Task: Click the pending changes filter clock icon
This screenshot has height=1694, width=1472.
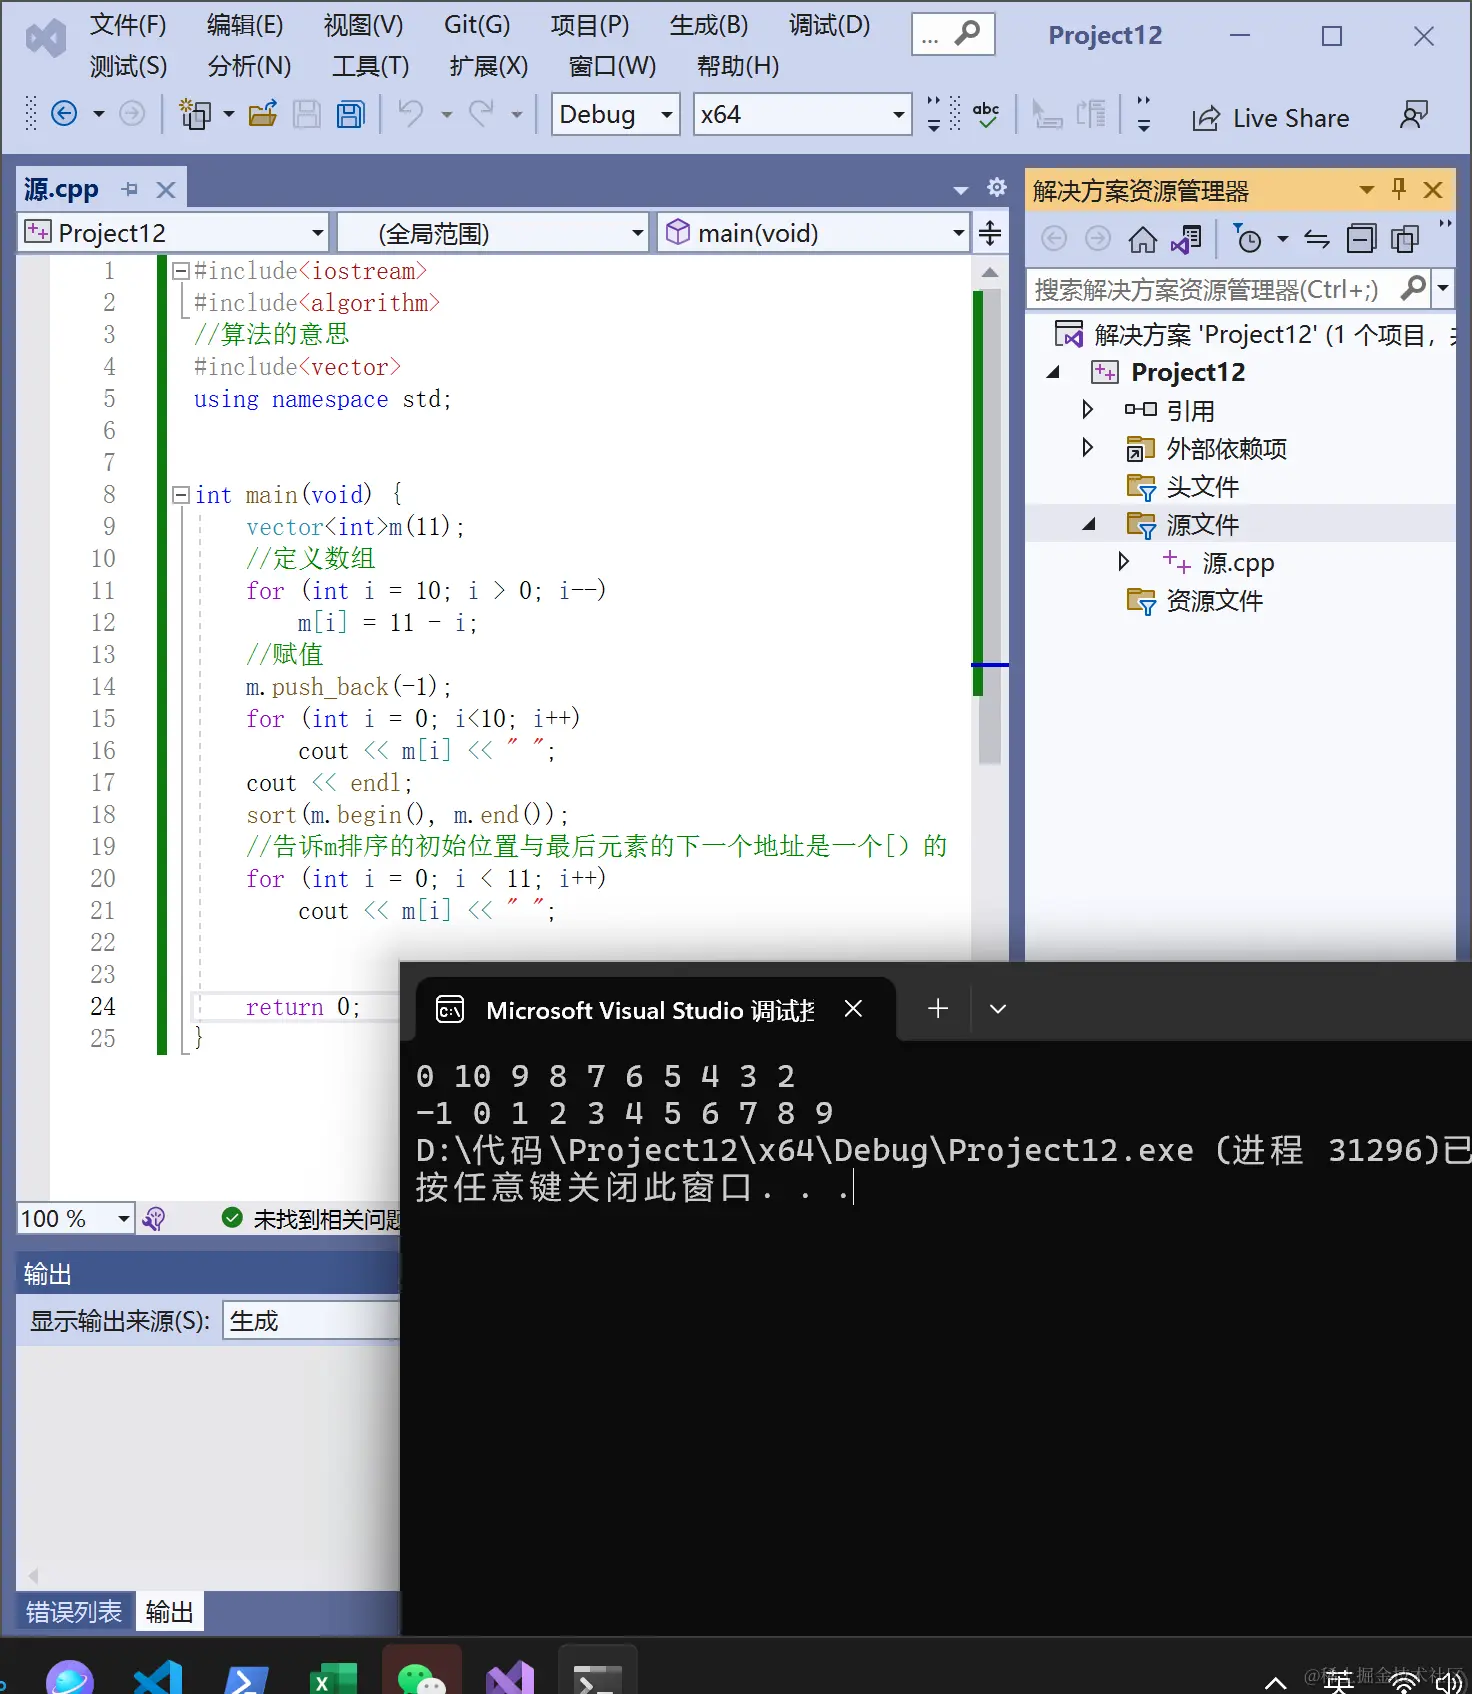Action: 1247,239
